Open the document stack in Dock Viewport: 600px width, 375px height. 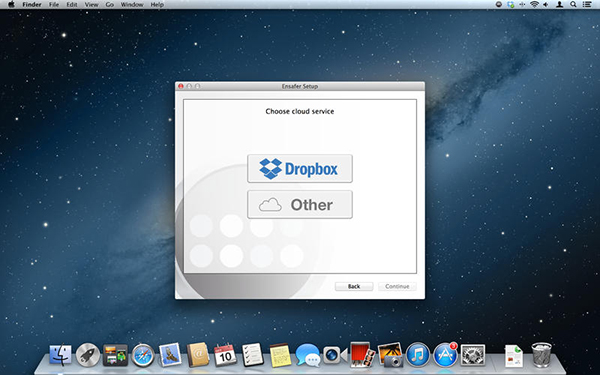(514, 356)
